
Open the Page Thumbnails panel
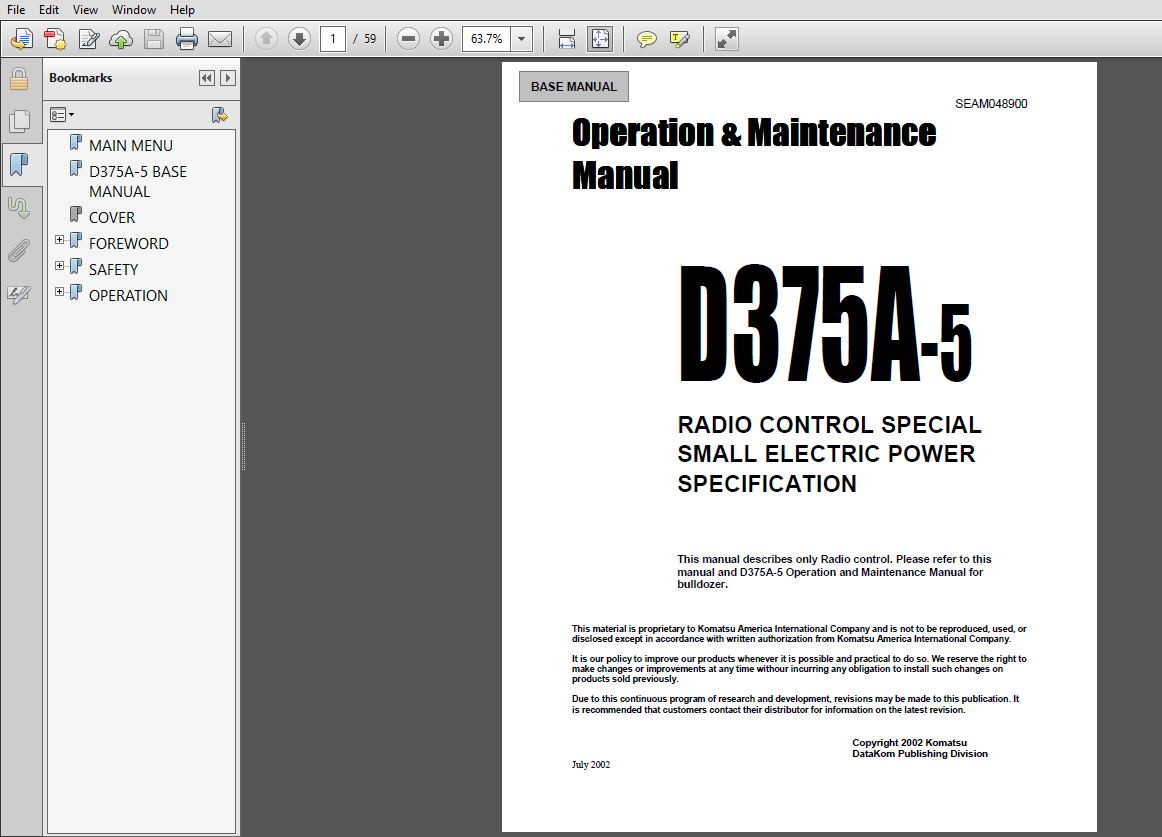click(19, 122)
